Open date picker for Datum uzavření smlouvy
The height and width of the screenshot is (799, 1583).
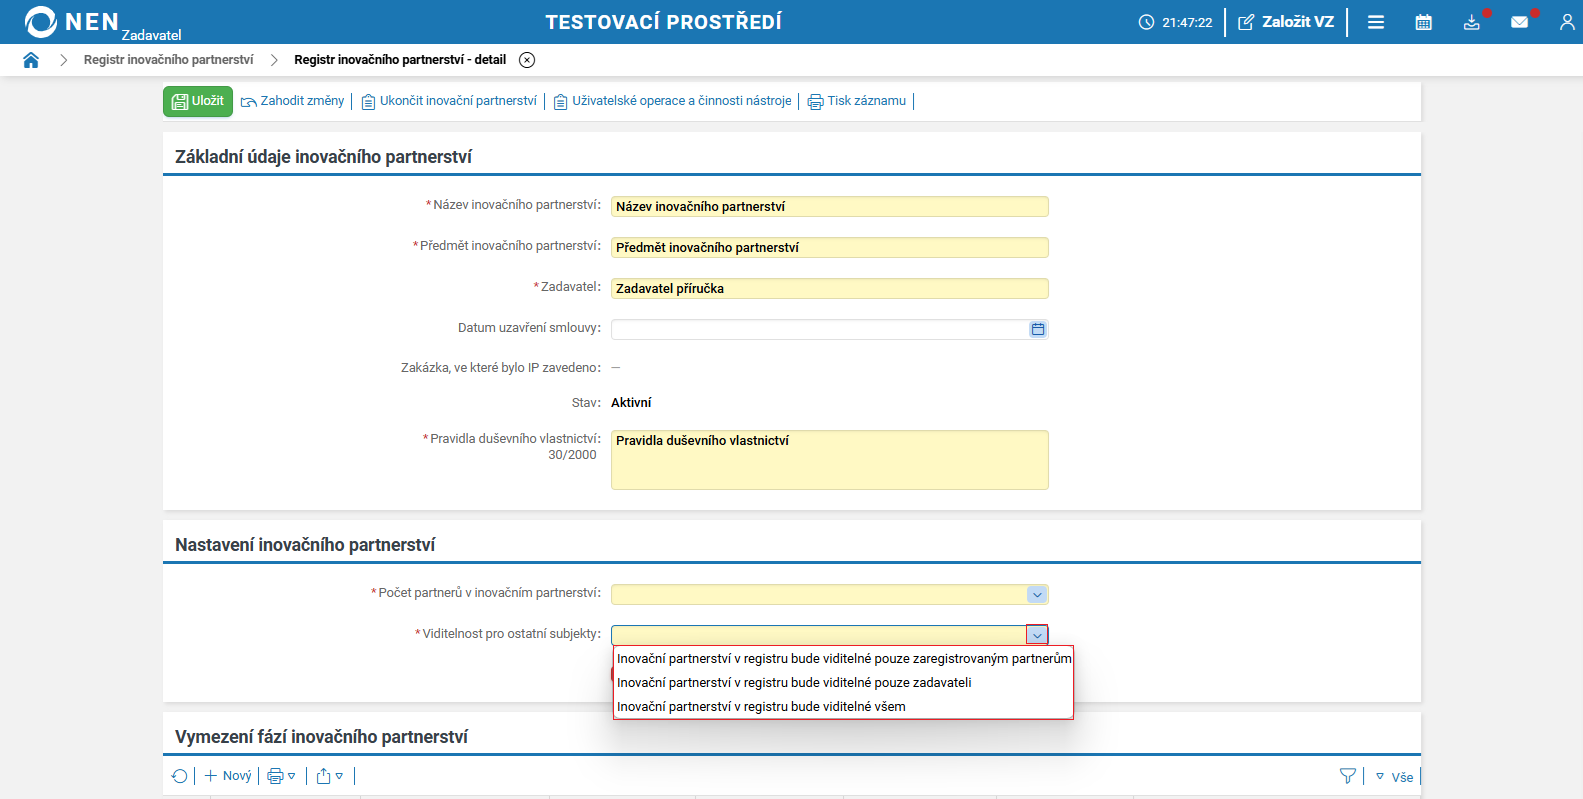(x=1038, y=329)
